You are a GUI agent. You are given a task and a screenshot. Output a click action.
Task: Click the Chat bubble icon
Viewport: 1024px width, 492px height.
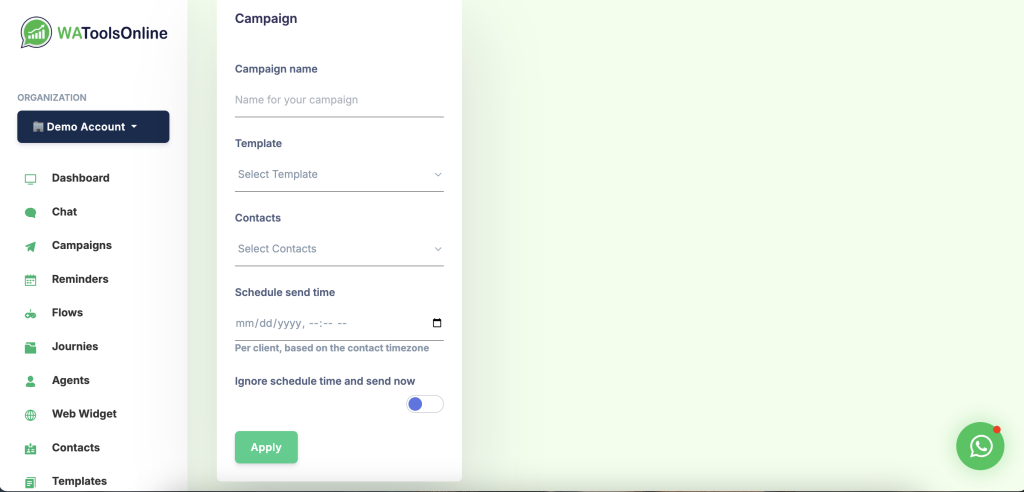[x=30, y=212]
